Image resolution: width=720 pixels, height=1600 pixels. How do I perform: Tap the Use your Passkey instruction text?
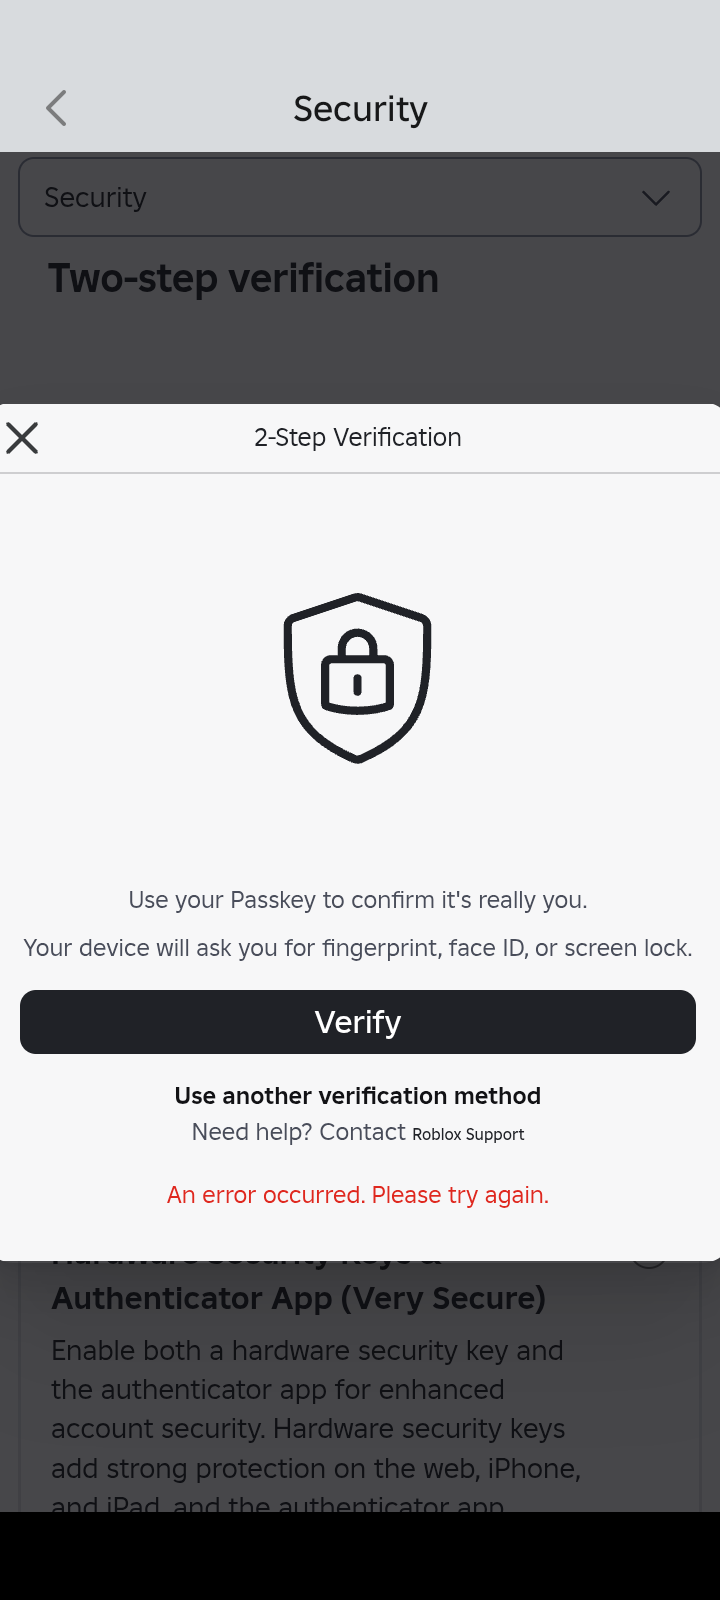358,900
